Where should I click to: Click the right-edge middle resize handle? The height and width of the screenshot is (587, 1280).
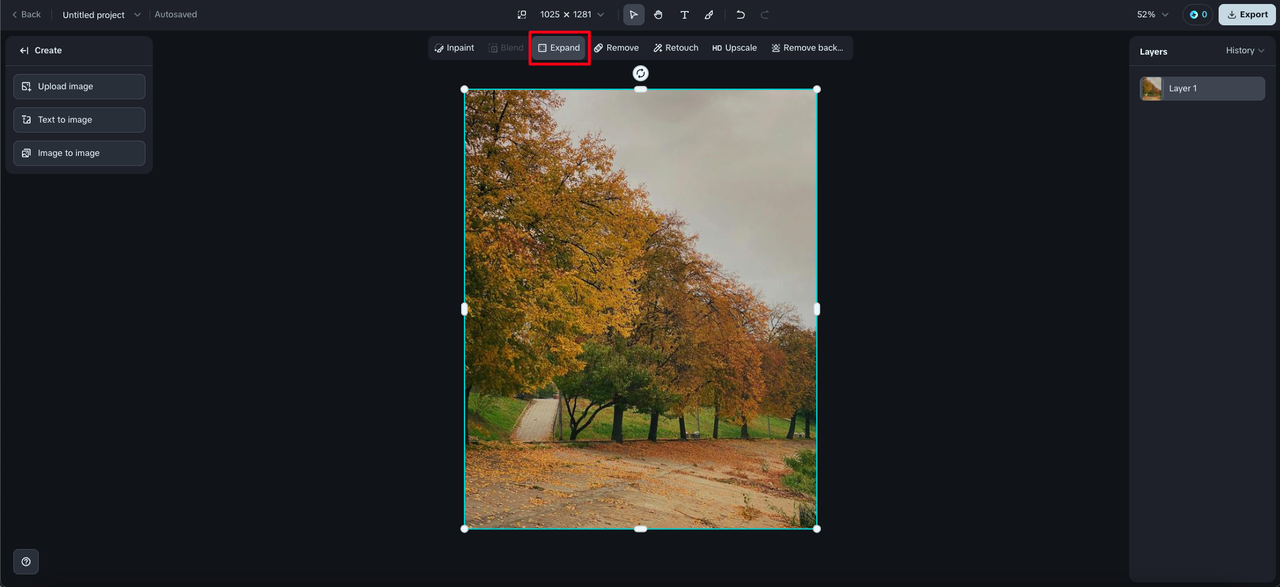817,309
